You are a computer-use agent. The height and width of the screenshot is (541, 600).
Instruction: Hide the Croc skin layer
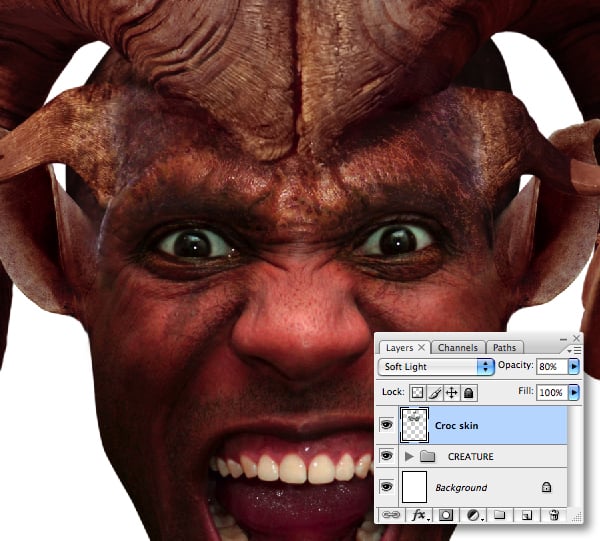[386, 425]
